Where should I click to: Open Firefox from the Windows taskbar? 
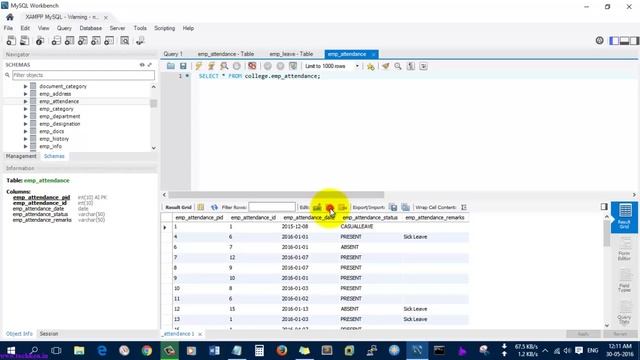click(x=282, y=351)
